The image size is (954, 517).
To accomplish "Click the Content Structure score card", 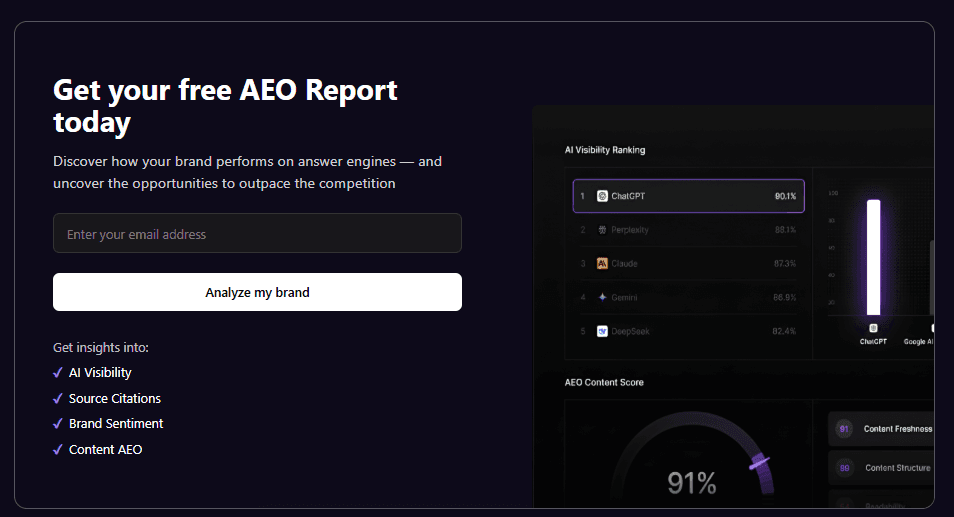I will point(881,468).
